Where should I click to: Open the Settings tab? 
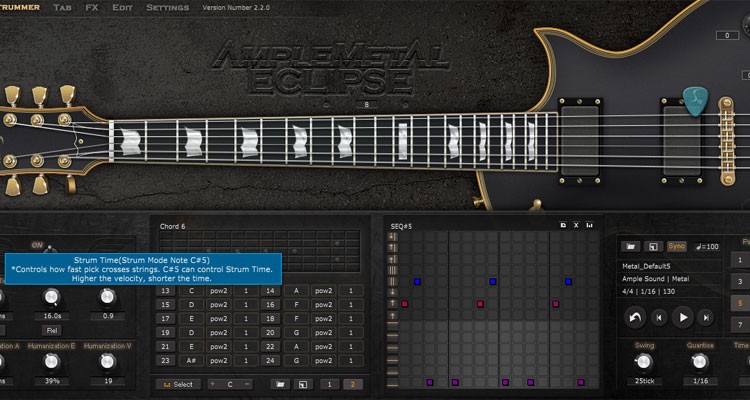click(167, 7)
